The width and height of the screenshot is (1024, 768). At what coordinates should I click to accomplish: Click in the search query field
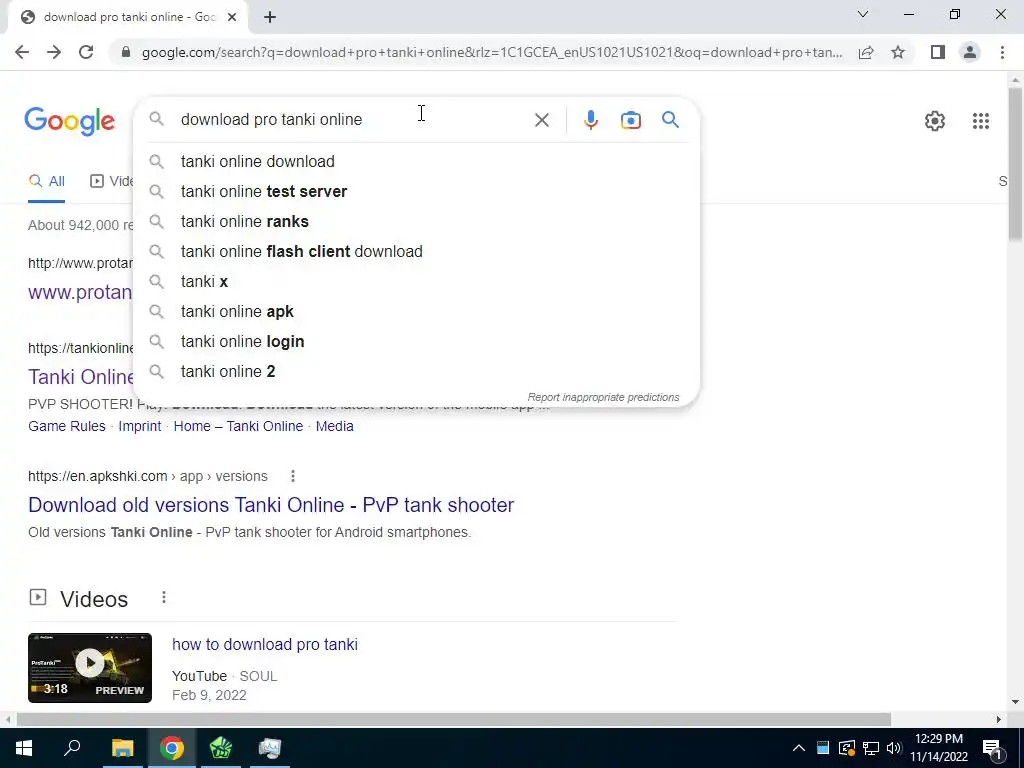point(353,120)
